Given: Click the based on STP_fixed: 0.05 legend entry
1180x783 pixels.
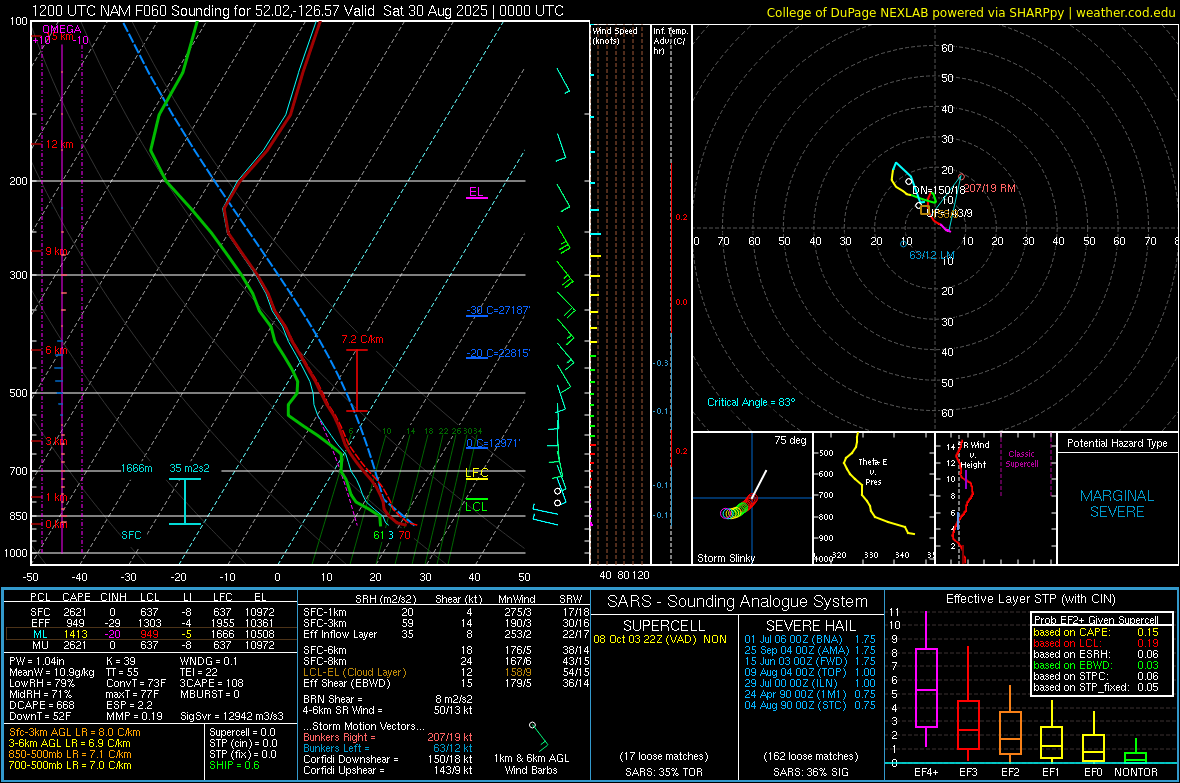Looking at the screenshot, I should 1096,687.
